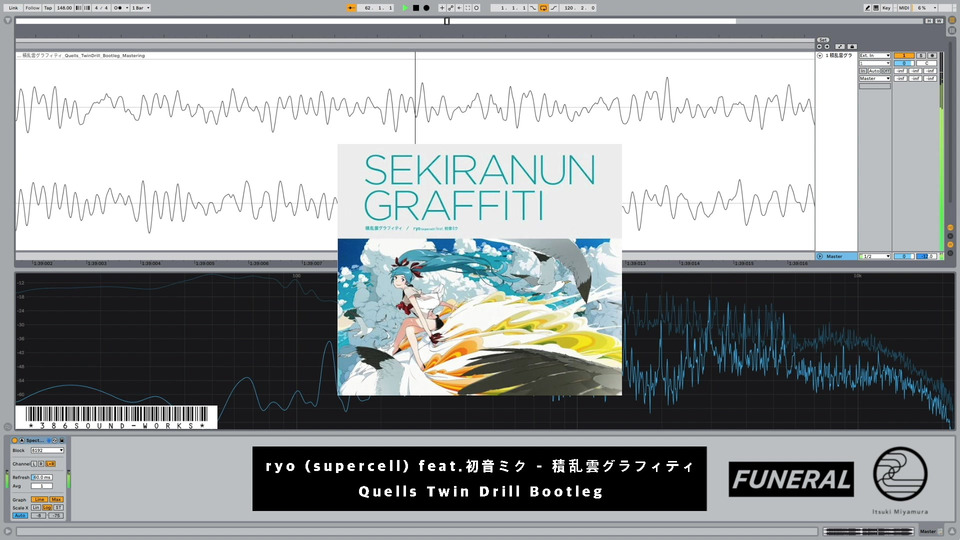Click the square Stop button

pyautogui.click(x=416, y=8)
